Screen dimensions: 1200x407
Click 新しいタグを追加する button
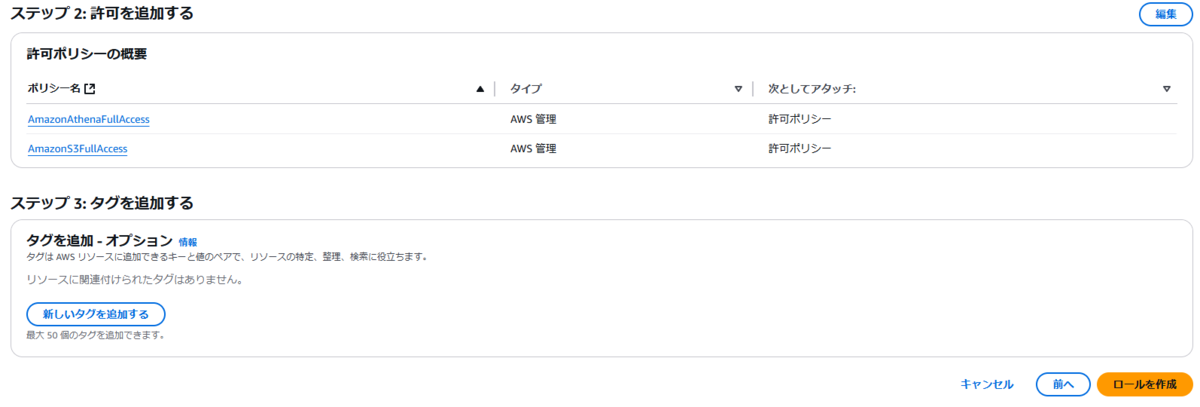tap(96, 314)
